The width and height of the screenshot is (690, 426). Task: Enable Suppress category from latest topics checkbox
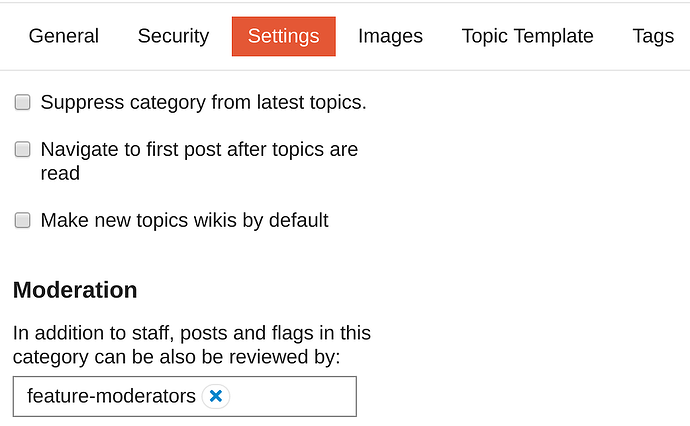click(x=22, y=102)
